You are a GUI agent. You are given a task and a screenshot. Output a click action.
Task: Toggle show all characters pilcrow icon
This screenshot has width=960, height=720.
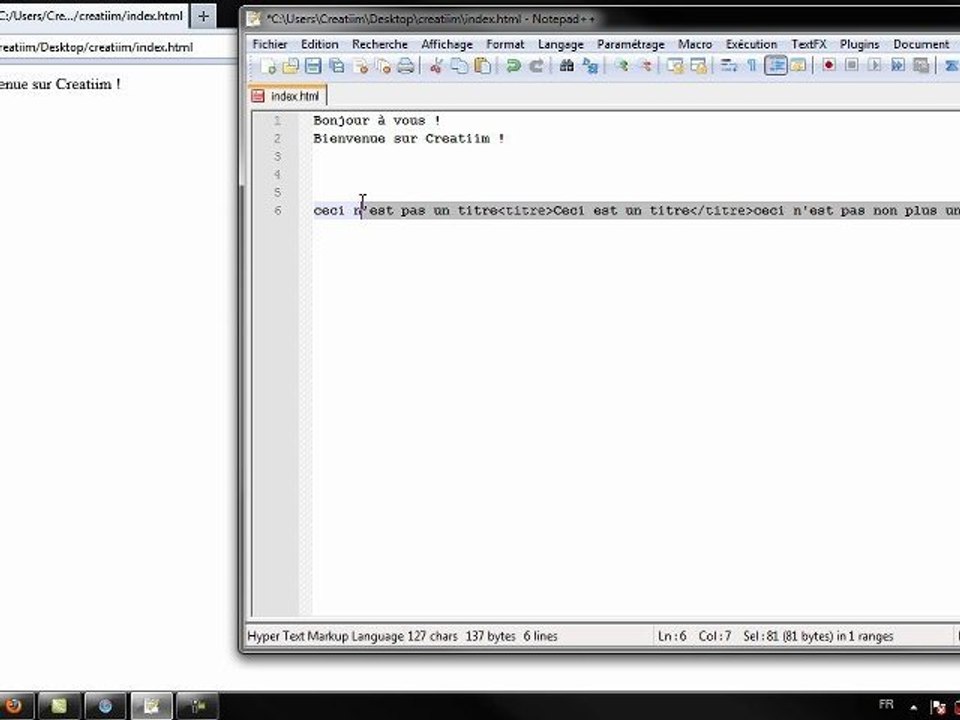pos(752,66)
